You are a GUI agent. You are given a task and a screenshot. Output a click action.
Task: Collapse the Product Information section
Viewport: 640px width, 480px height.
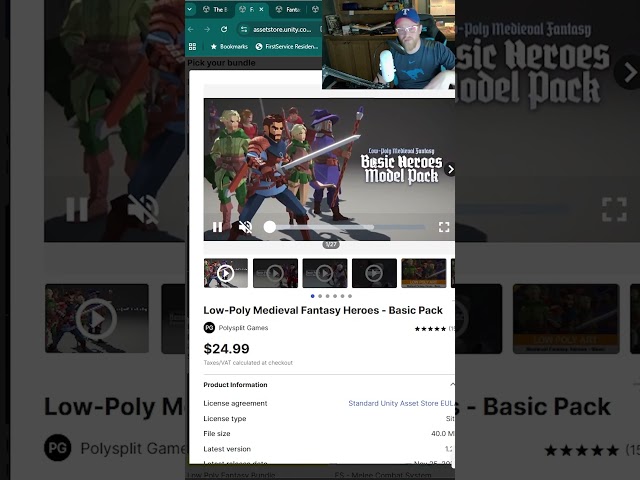point(452,384)
